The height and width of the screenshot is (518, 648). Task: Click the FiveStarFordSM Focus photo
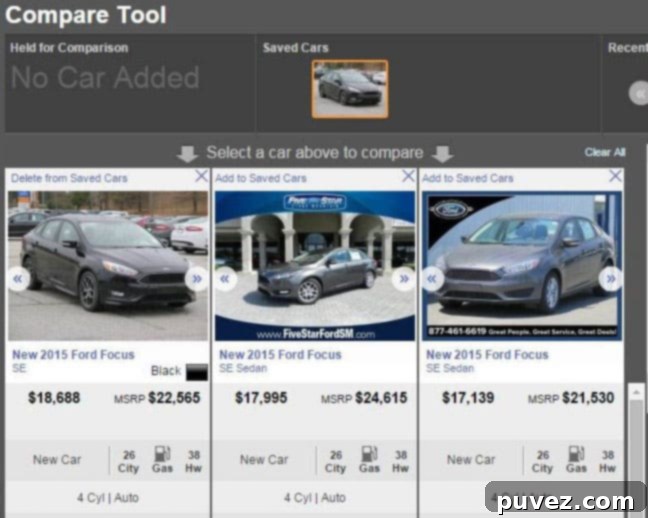coord(315,265)
